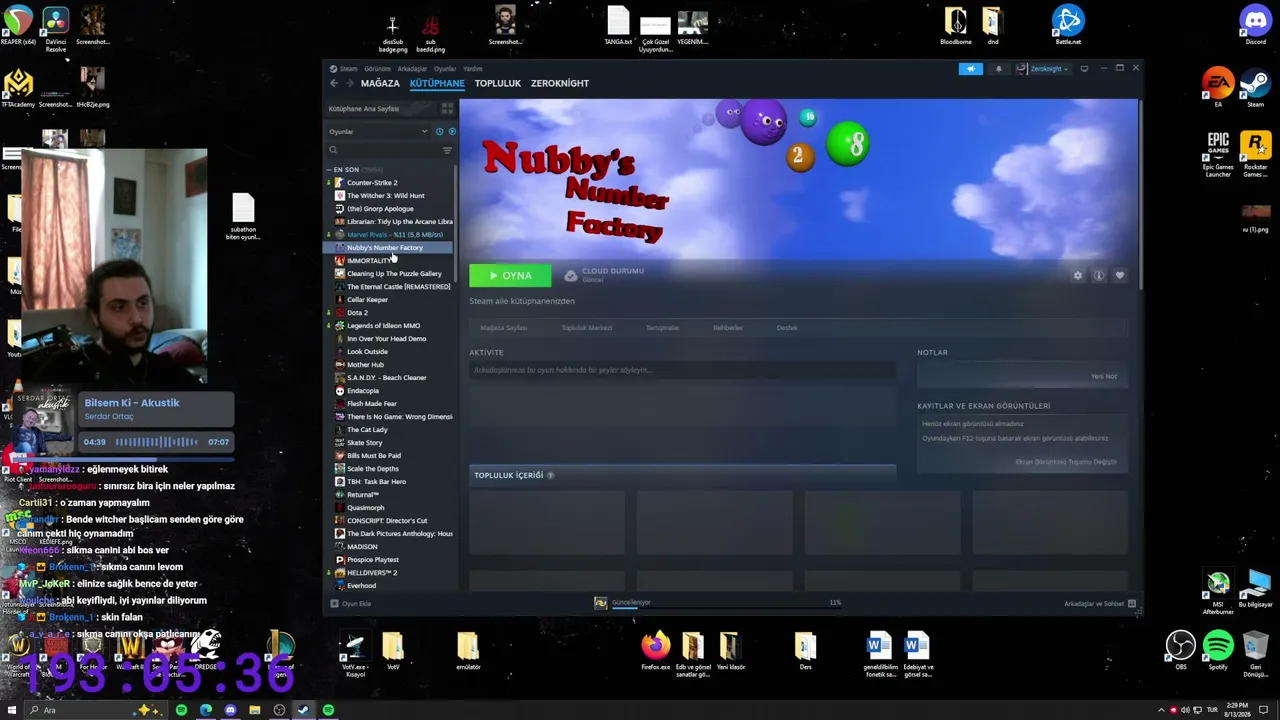
Task: Open the Arkadaşlar menu
Action: point(412,69)
